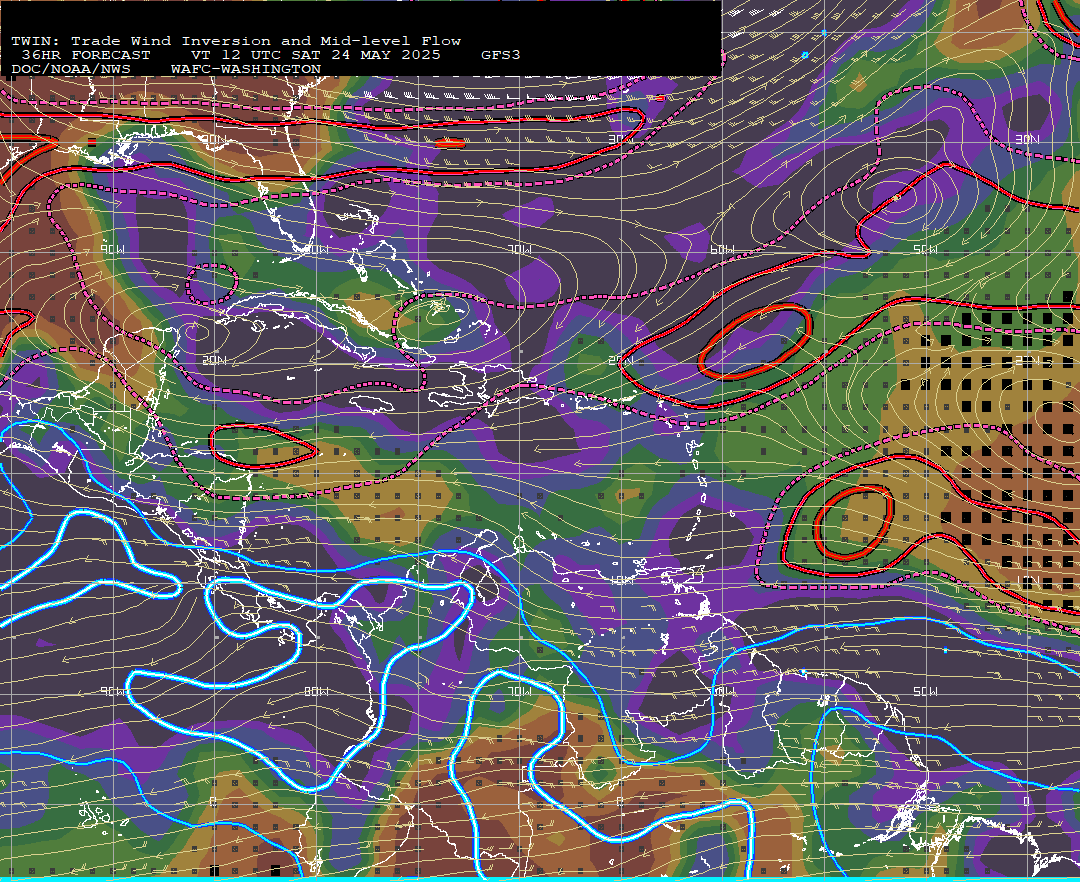This screenshot has width=1080, height=882.
Task: Click the 70W longitude label north of Hispaniola
Action: [x=520, y=250]
